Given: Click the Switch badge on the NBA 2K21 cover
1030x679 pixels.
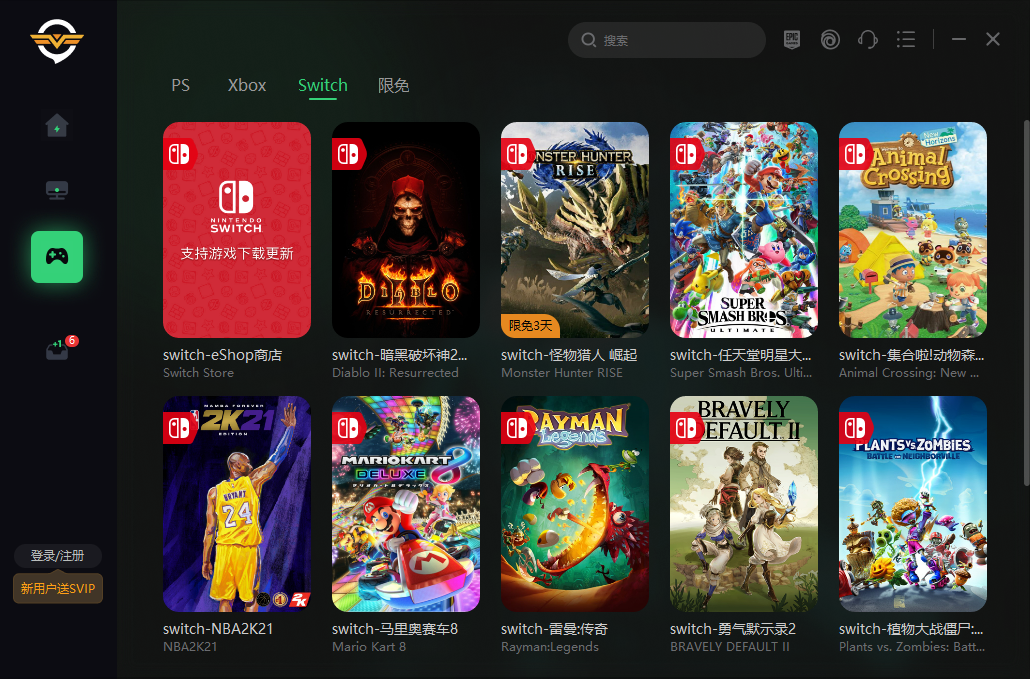Looking at the screenshot, I should (179, 428).
